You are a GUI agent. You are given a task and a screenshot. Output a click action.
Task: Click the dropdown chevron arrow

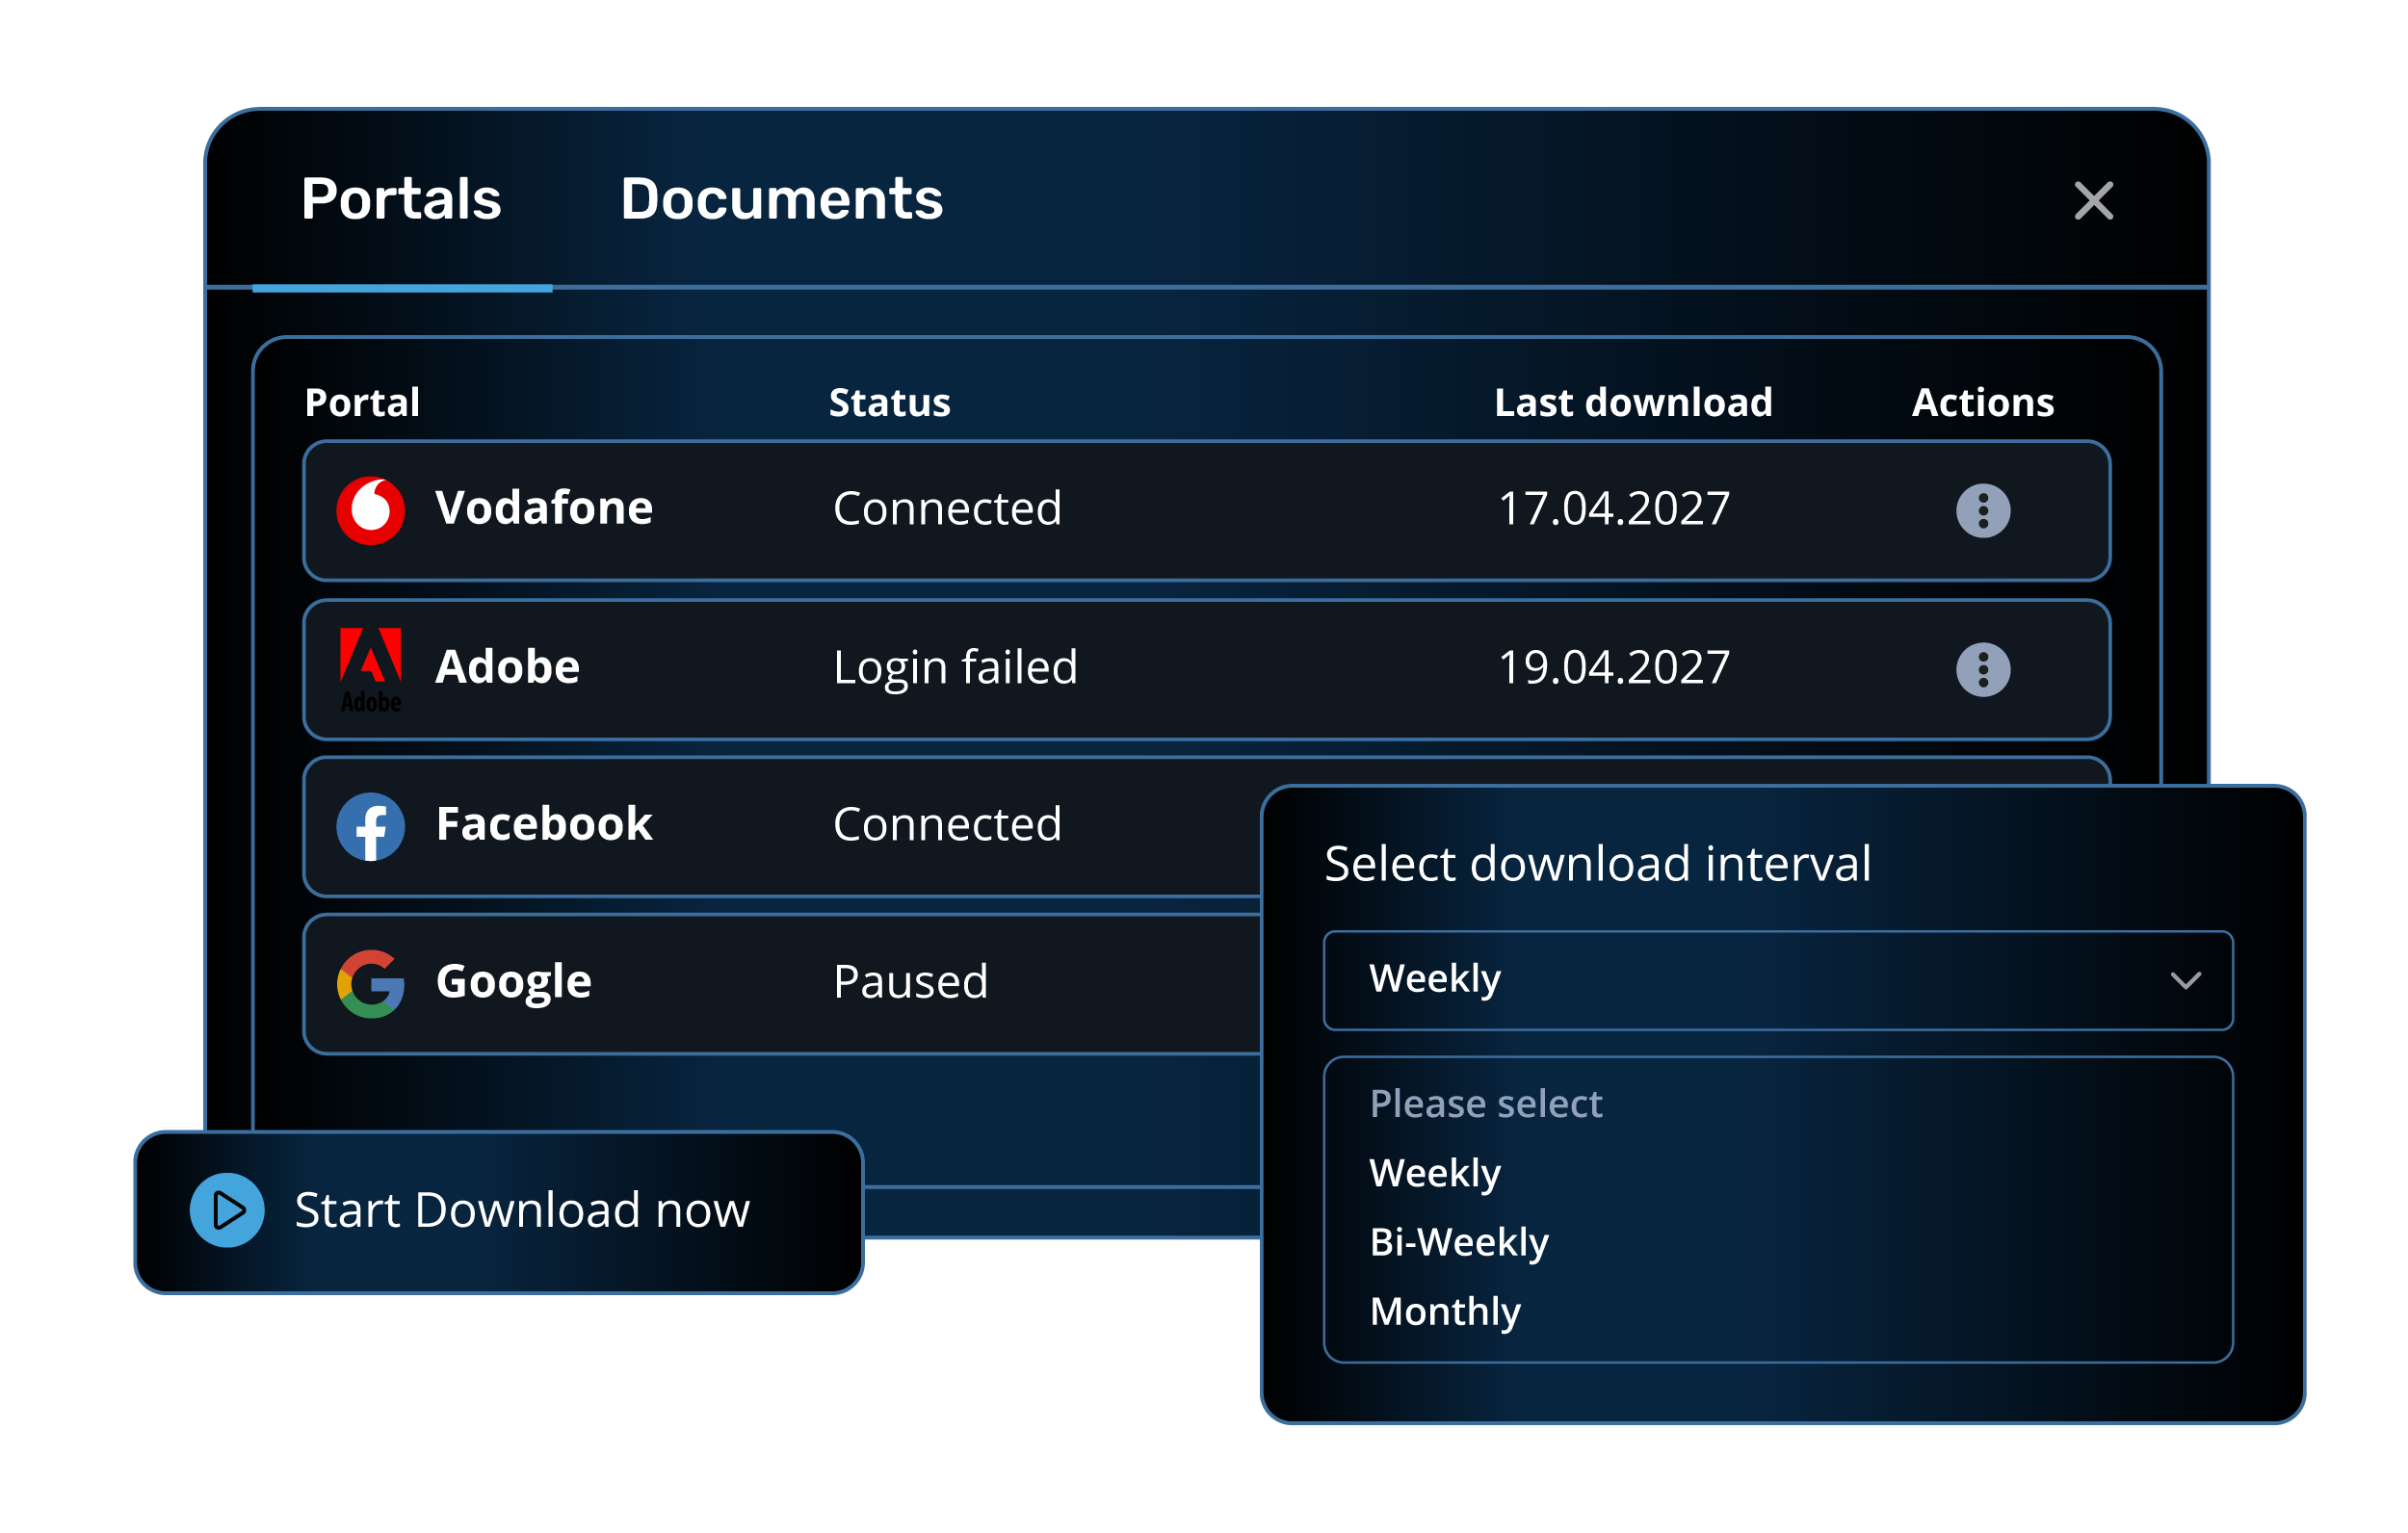[2186, 981]
